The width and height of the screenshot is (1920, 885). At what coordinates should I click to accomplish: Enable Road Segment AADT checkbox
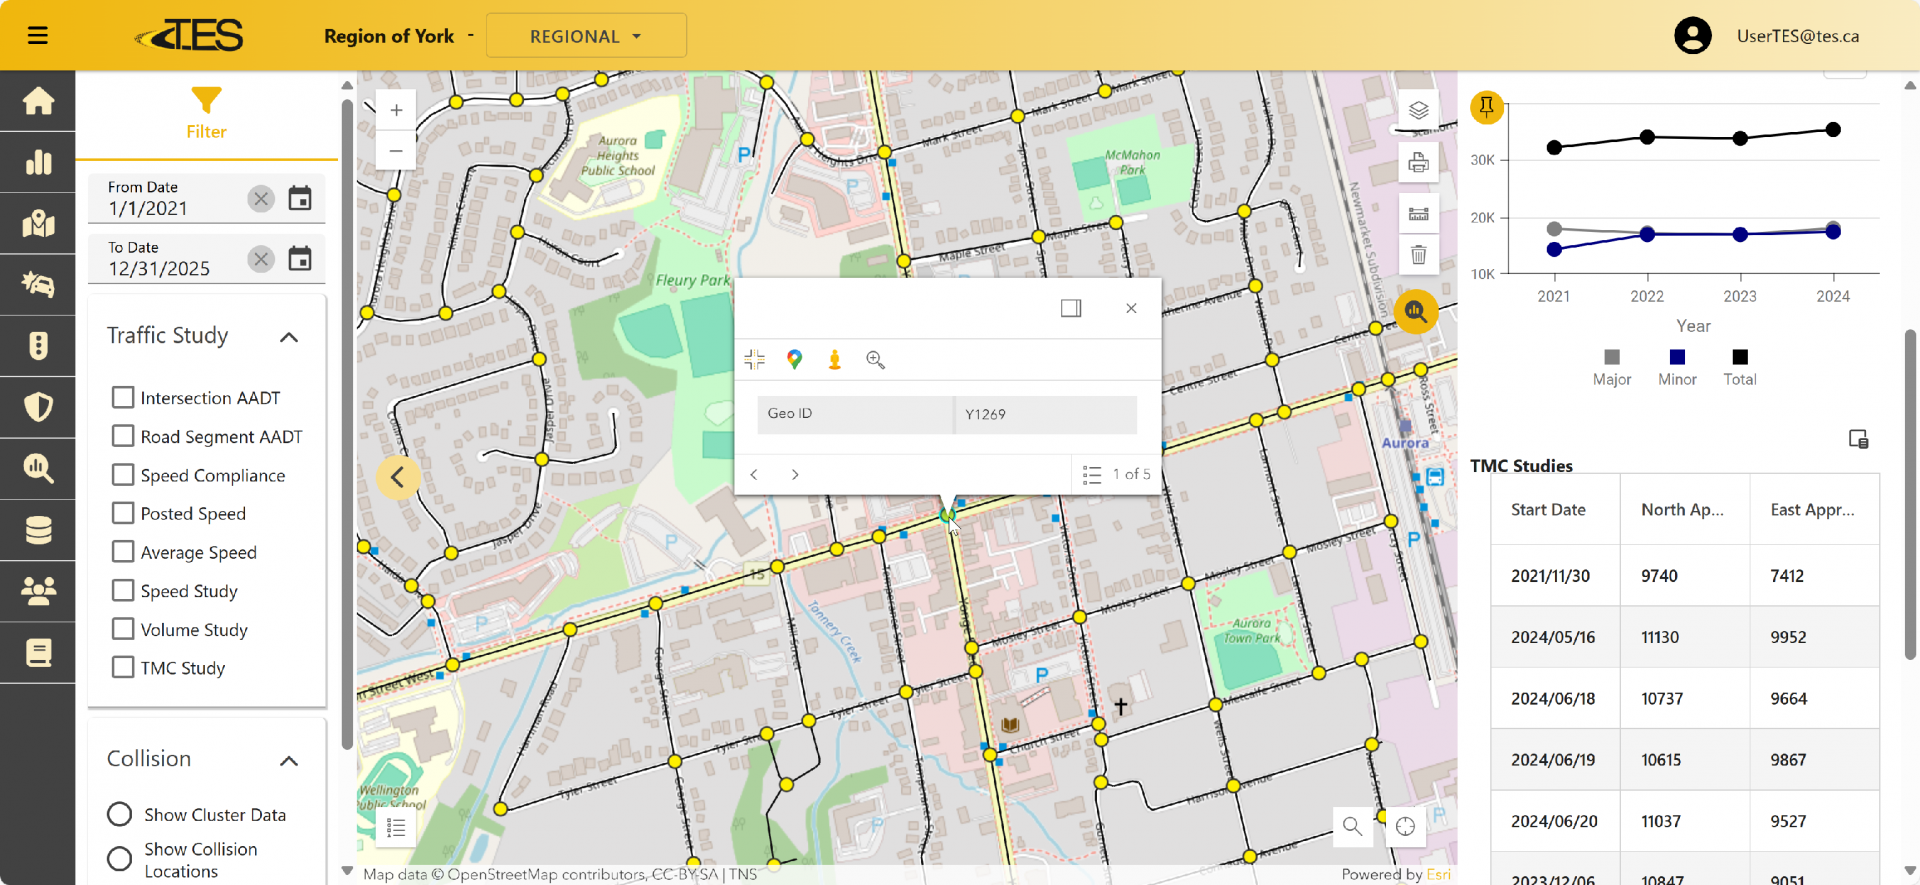(123, 436)
